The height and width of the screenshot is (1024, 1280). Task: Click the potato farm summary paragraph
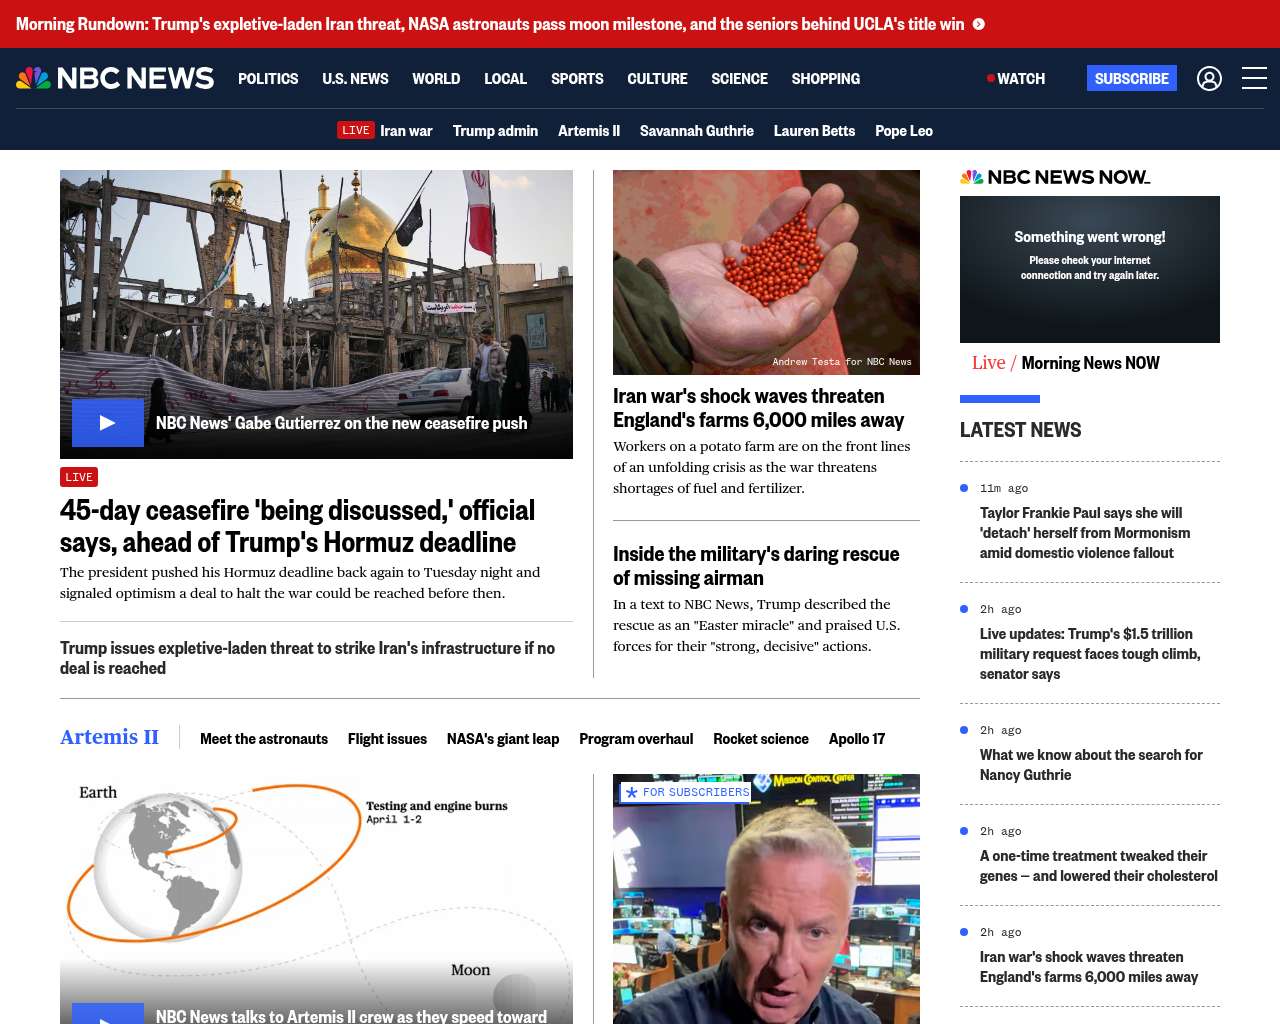coord(762,467)
